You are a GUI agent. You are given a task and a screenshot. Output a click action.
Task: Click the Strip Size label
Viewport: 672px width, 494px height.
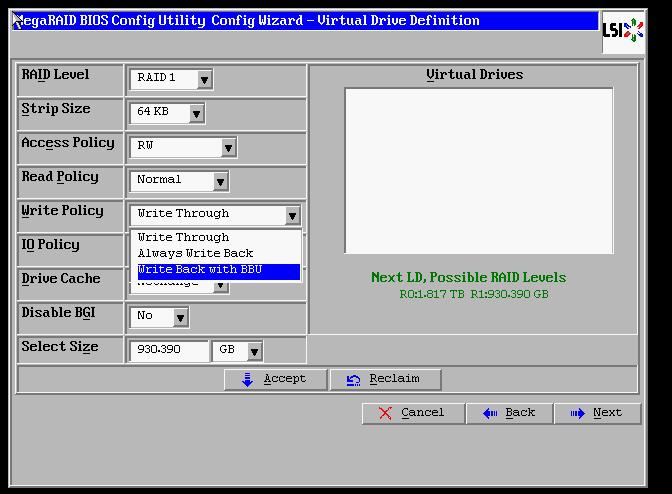pos(56,109)
